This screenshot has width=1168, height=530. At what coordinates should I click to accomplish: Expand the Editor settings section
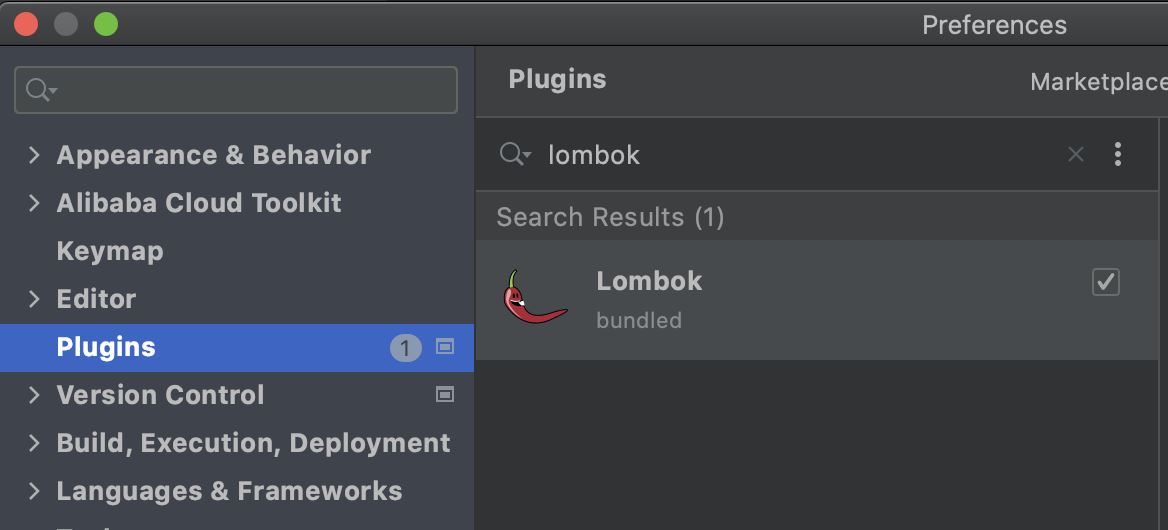point(34,299)
